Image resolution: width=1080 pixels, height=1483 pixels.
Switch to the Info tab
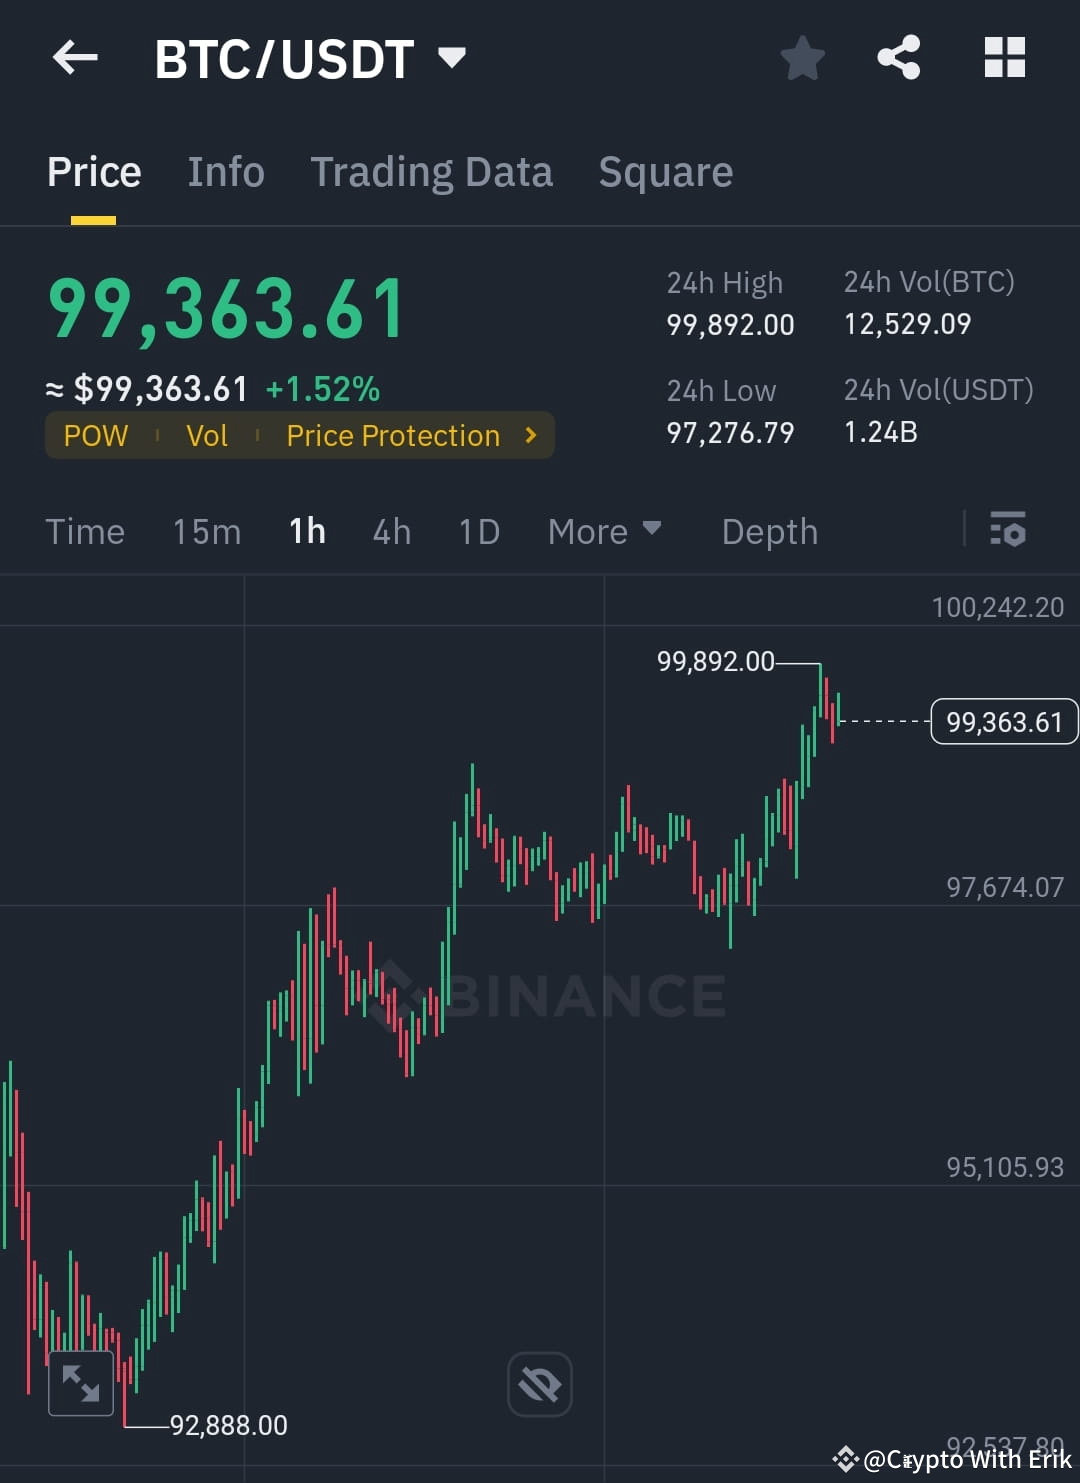225,171
